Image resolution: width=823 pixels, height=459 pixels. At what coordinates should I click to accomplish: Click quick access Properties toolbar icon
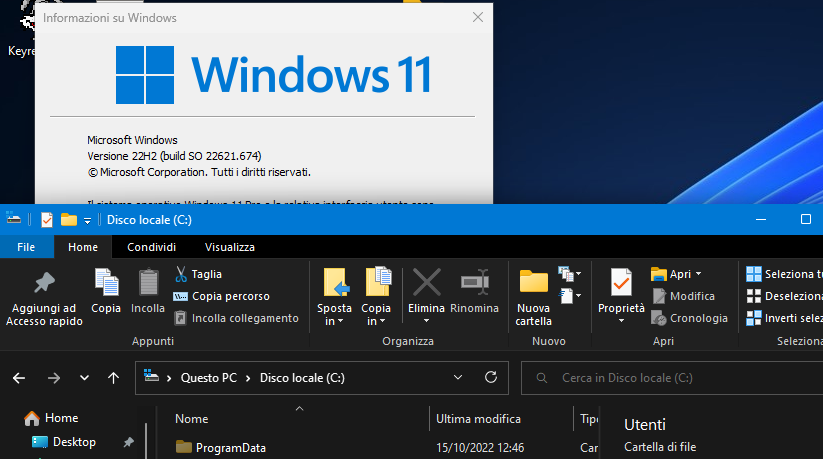47,220
